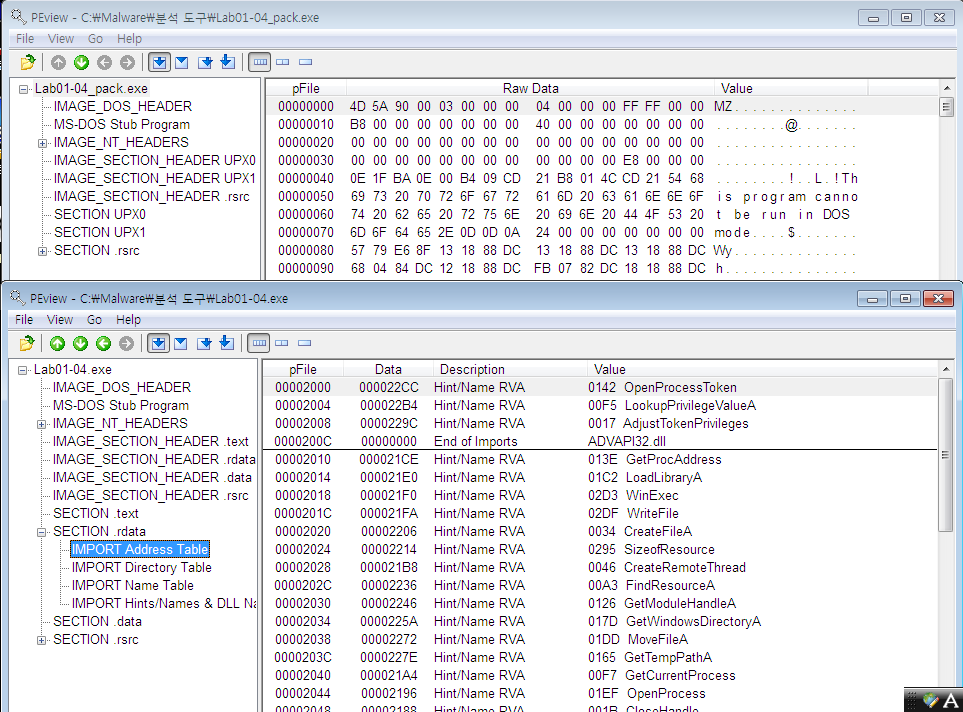This screenshot has width=963, height=712.
Task: Click the gray back arrow in Lab01-04_pack.exe window
Action: click(104, 62)
